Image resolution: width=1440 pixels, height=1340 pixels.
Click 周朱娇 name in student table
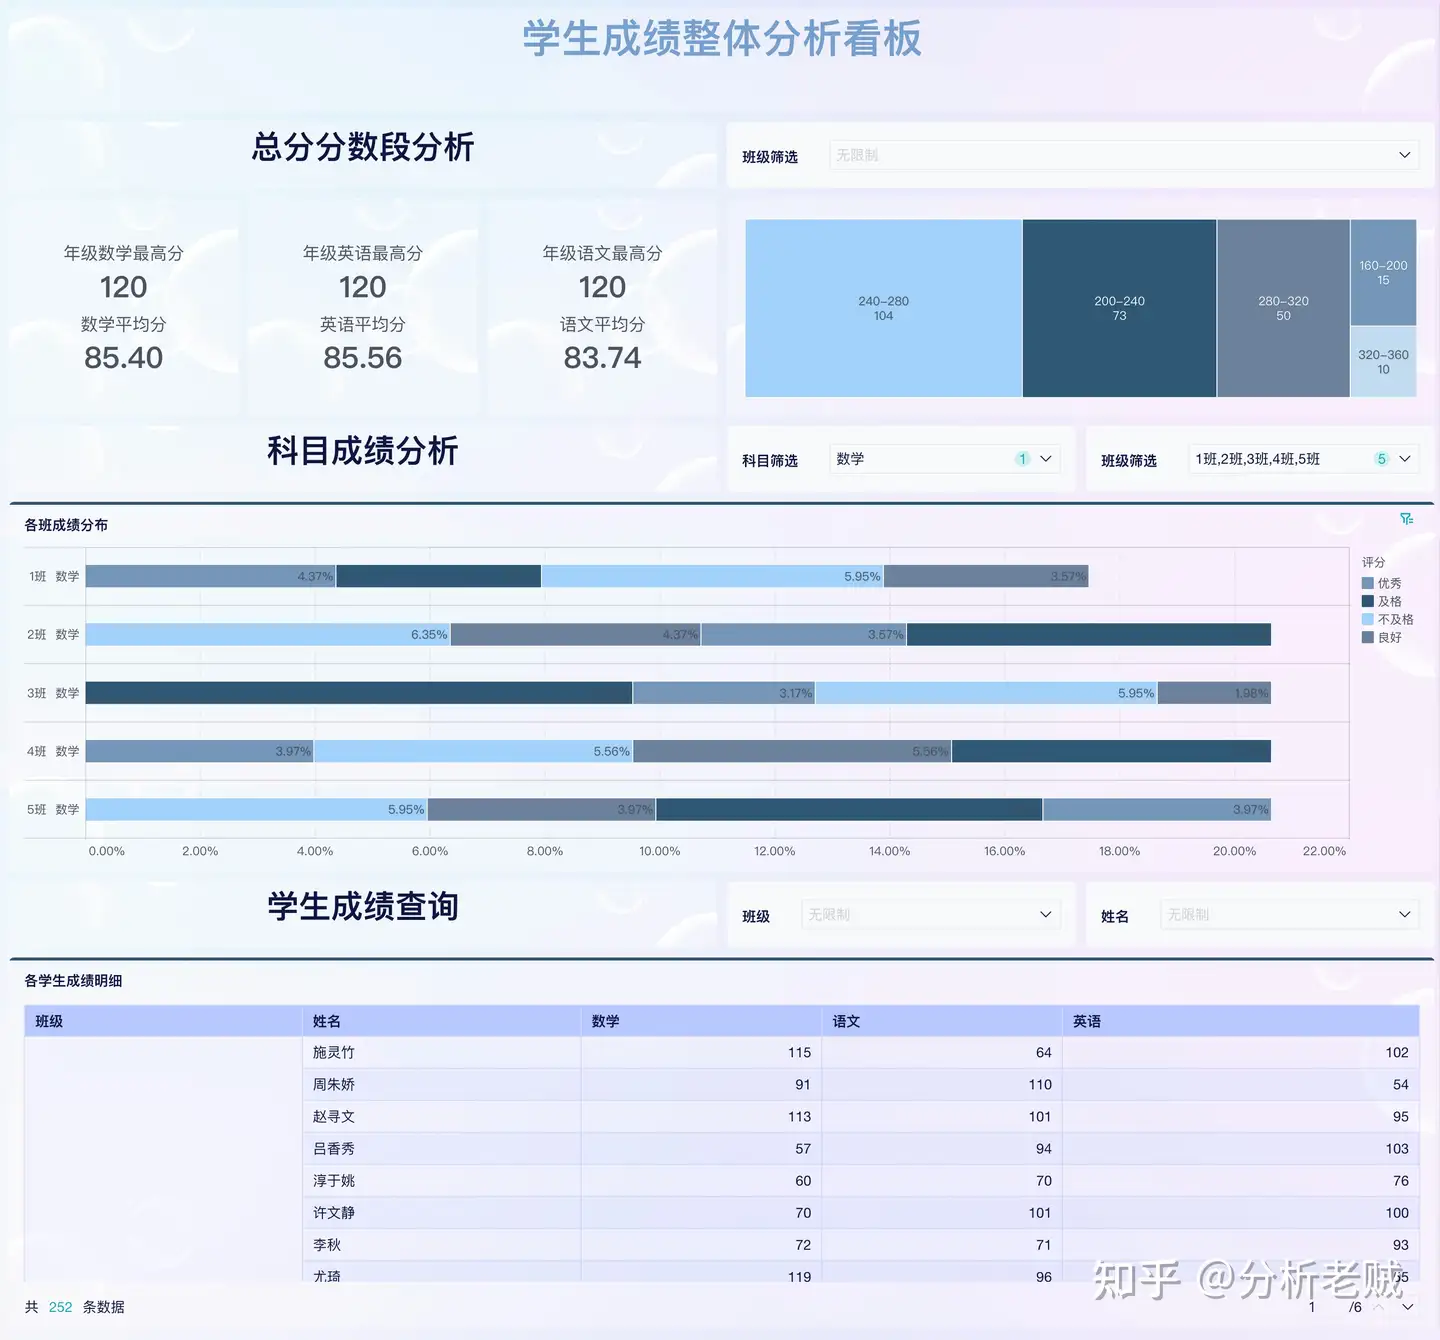pos(334,1084)
